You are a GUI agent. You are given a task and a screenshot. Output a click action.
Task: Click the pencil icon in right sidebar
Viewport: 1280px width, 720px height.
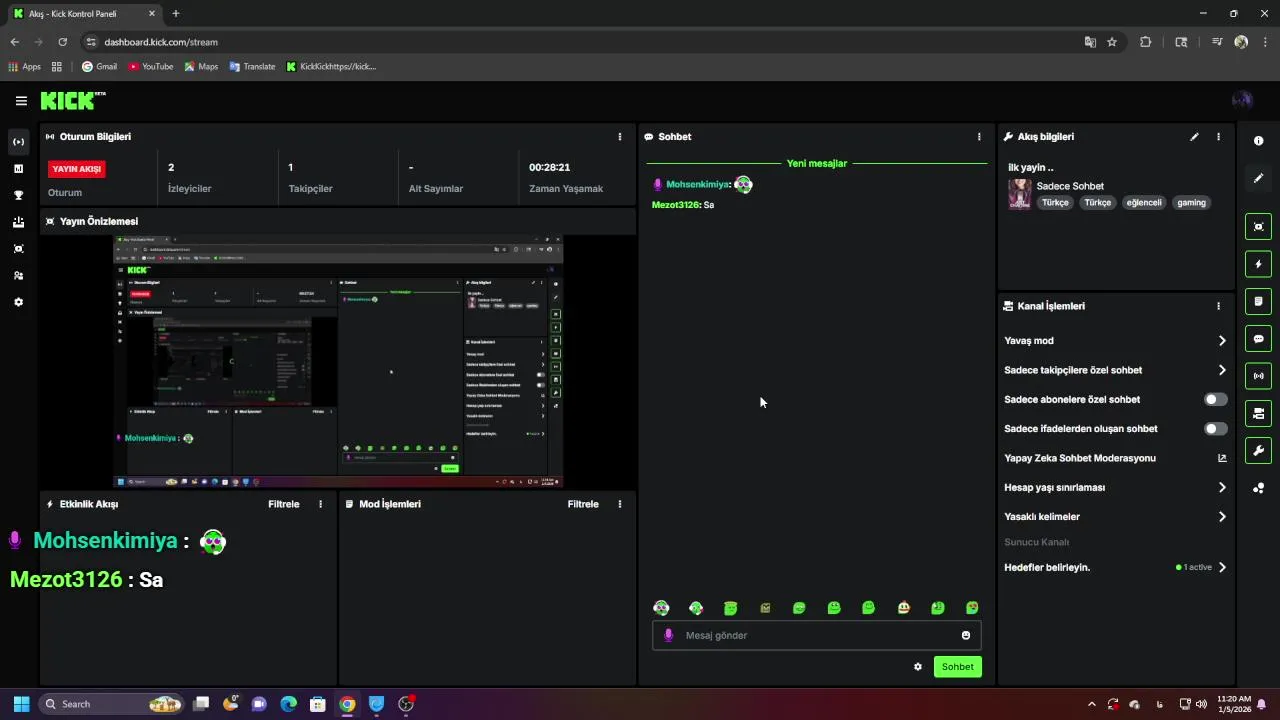[1258, 178]
